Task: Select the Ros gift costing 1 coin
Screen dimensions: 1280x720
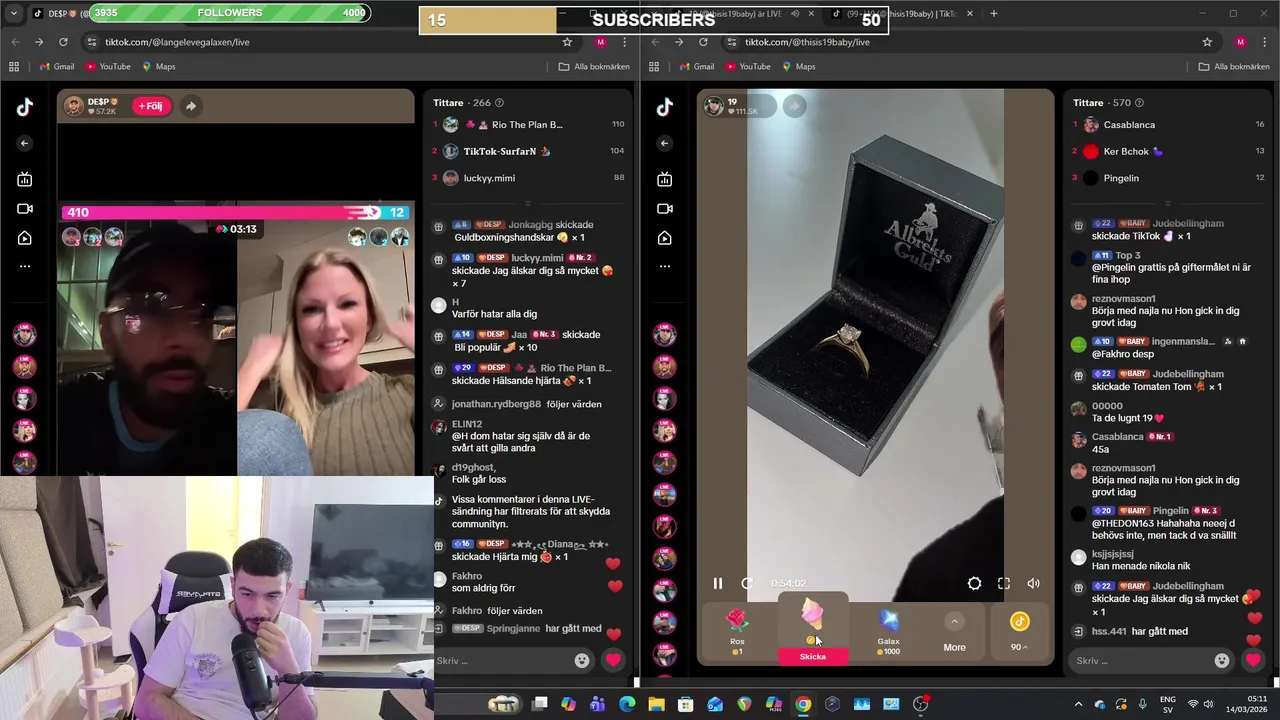Action: 737,630
